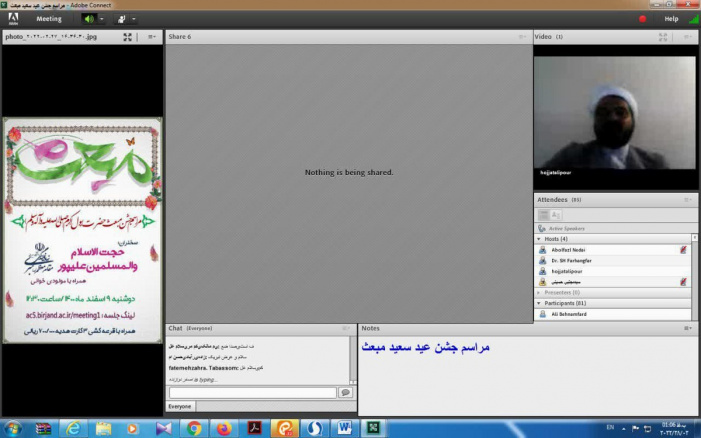Collapse the Participants group
This screenshot has height=438, width=701.
click(x=540, y=302)
